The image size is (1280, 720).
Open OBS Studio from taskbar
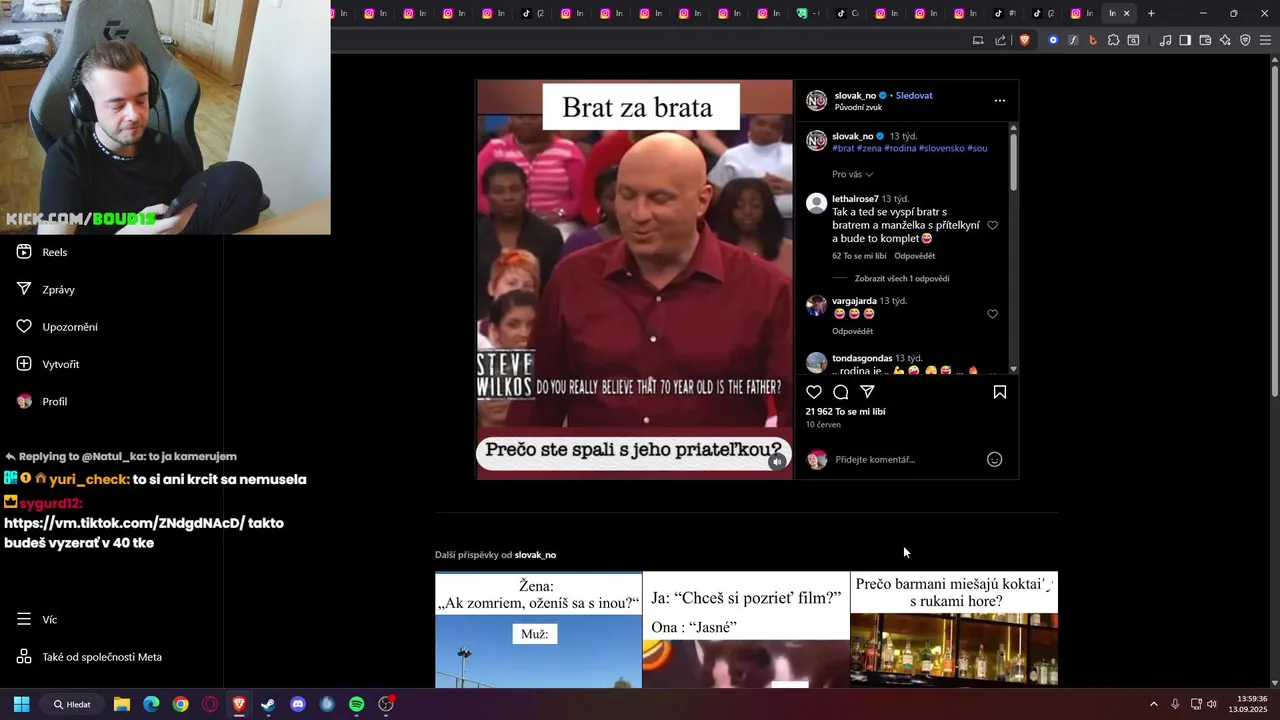click(x=386, y=704)
